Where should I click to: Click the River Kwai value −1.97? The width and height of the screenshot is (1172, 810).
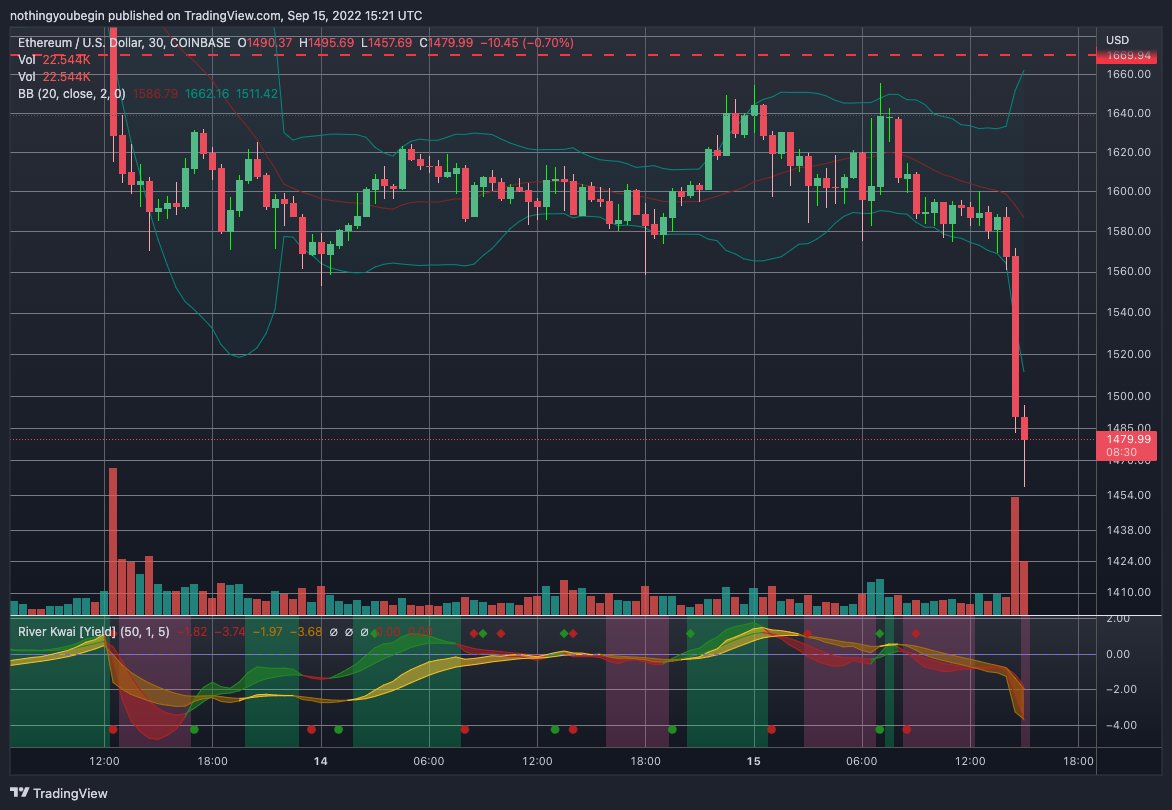point(267,631)
